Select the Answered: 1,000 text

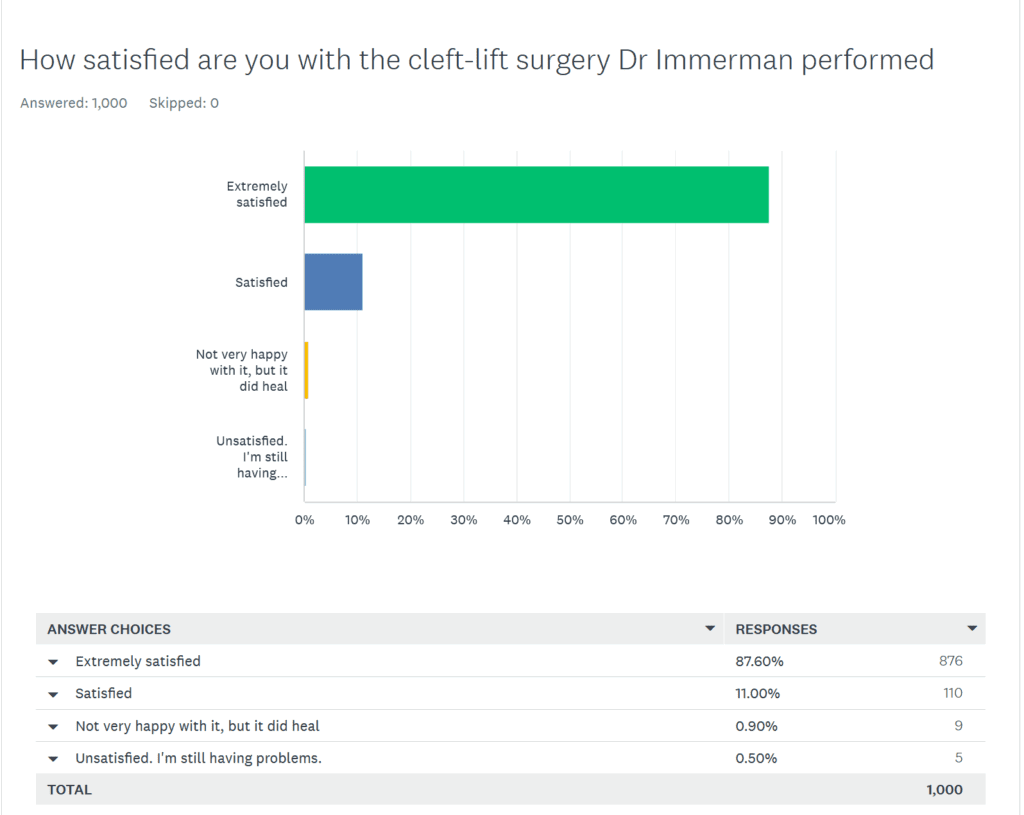click(74, 103)
